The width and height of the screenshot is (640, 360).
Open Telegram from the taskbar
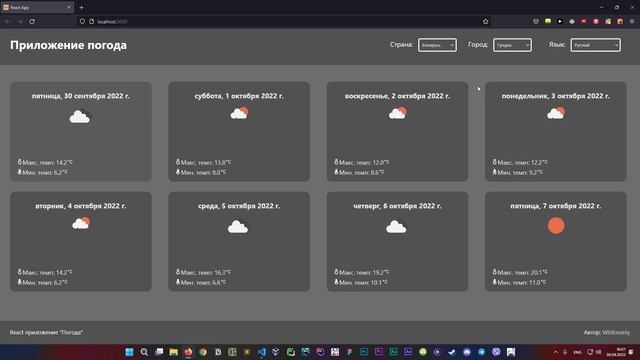[x=481, y=352]
